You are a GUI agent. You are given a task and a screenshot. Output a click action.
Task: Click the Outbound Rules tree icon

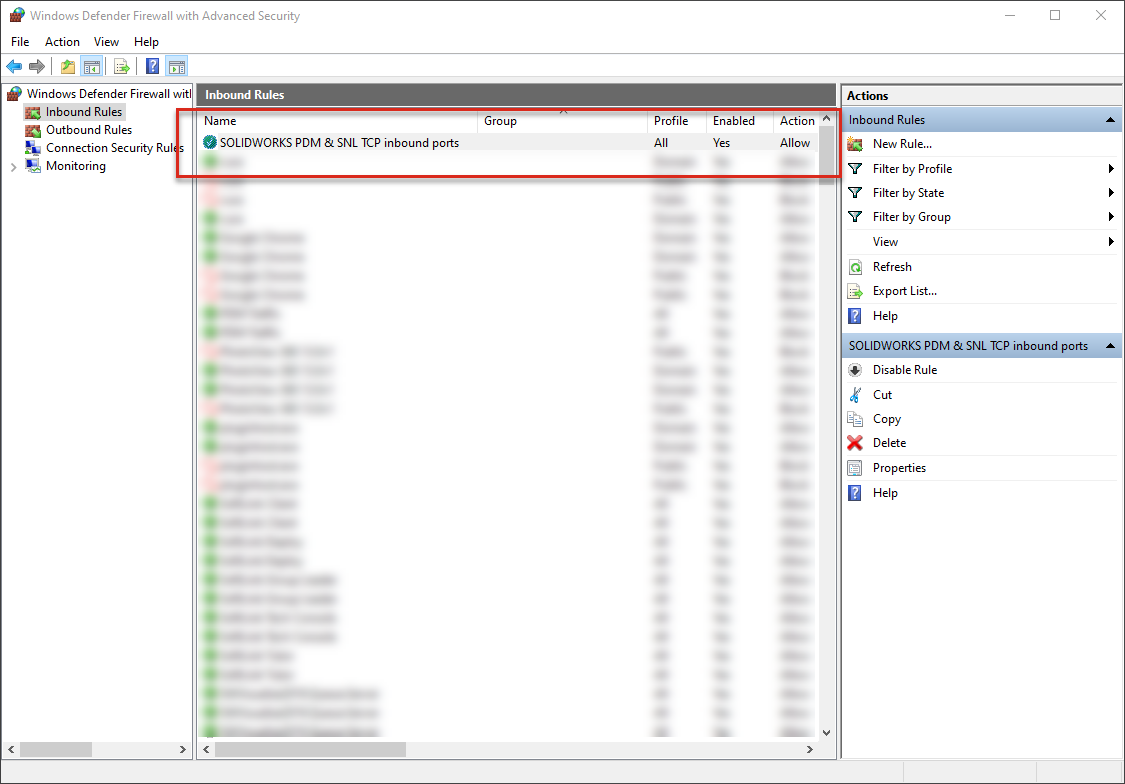(32, 130)
